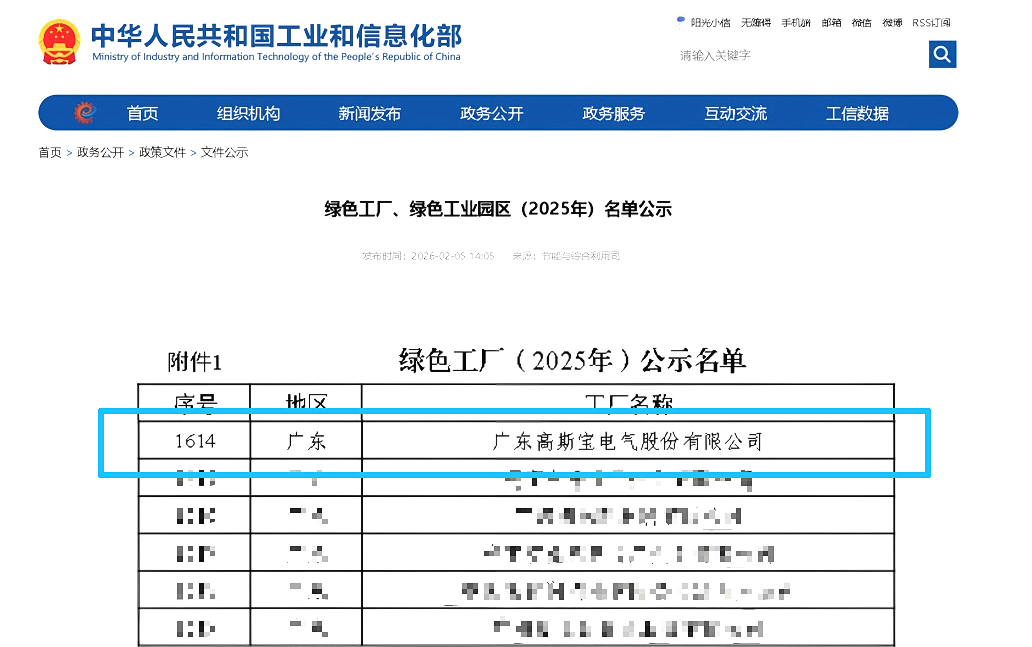This screenshot has height=647, width=1032.
Task: Open the 新闻发布 dropdown menu
Action: (371, 113)
